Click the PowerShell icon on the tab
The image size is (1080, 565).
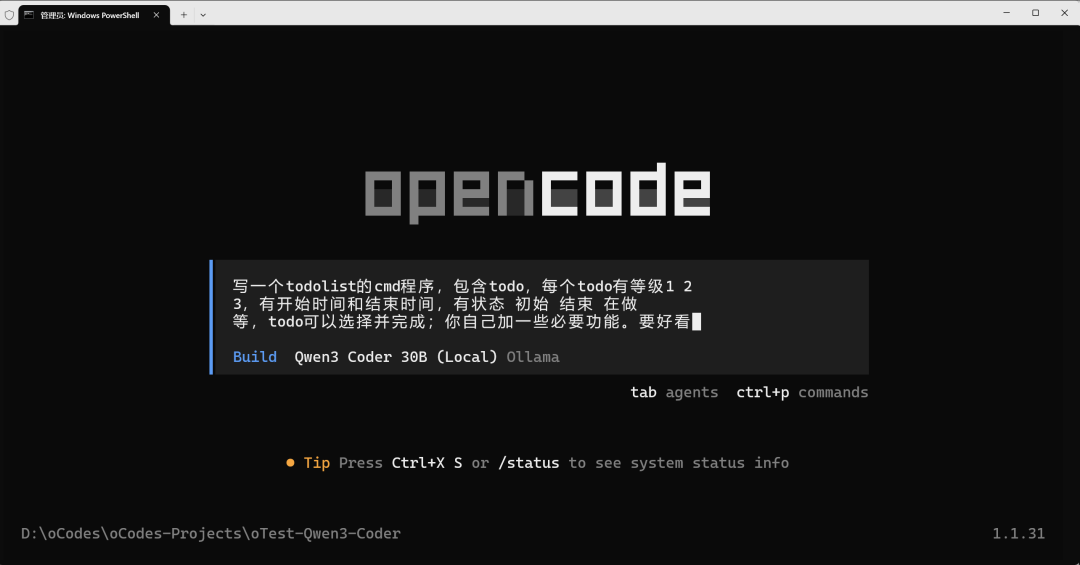point(29,14)
